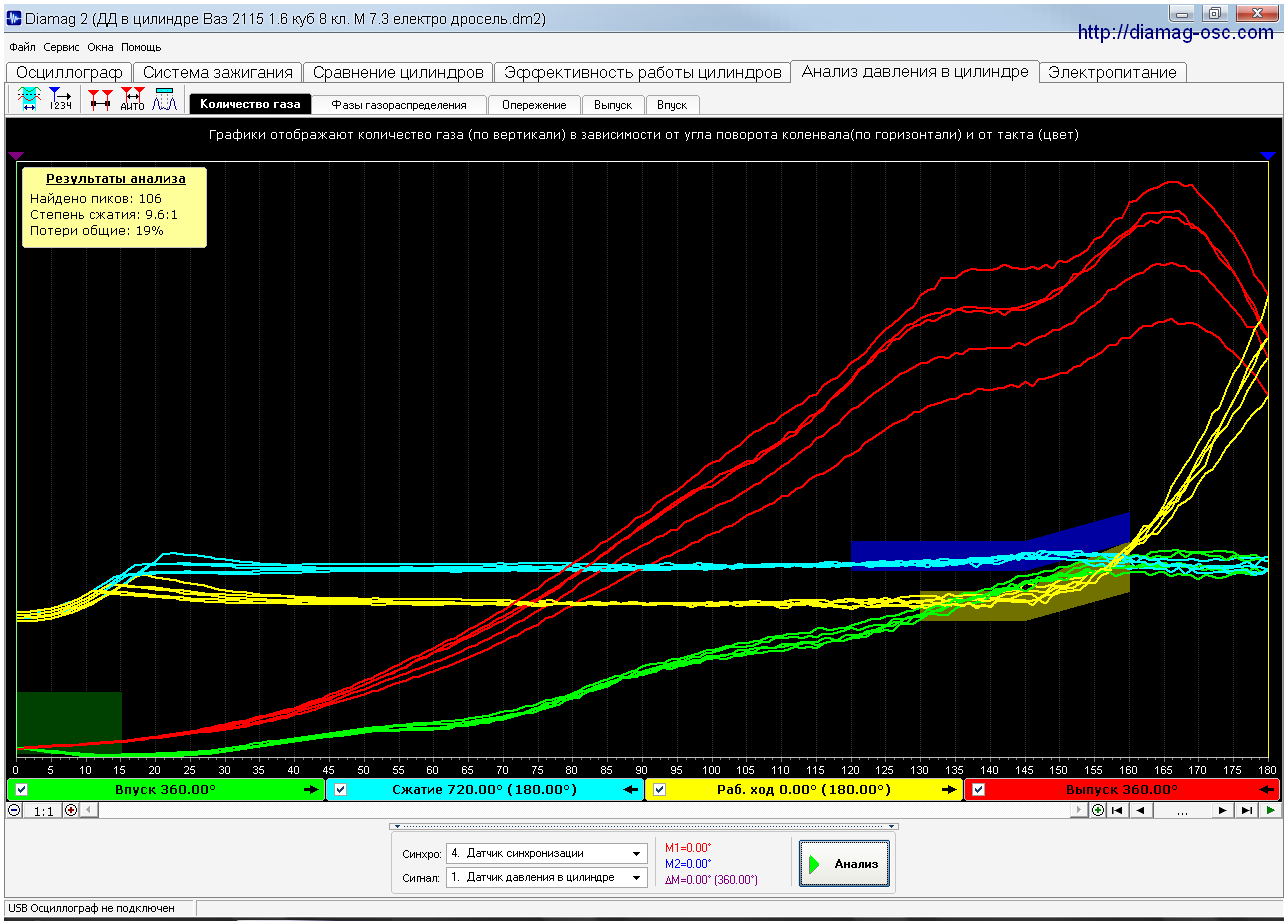Click the zoom out minus icon
Screen dimensions: 1288x921
[14, 810]
